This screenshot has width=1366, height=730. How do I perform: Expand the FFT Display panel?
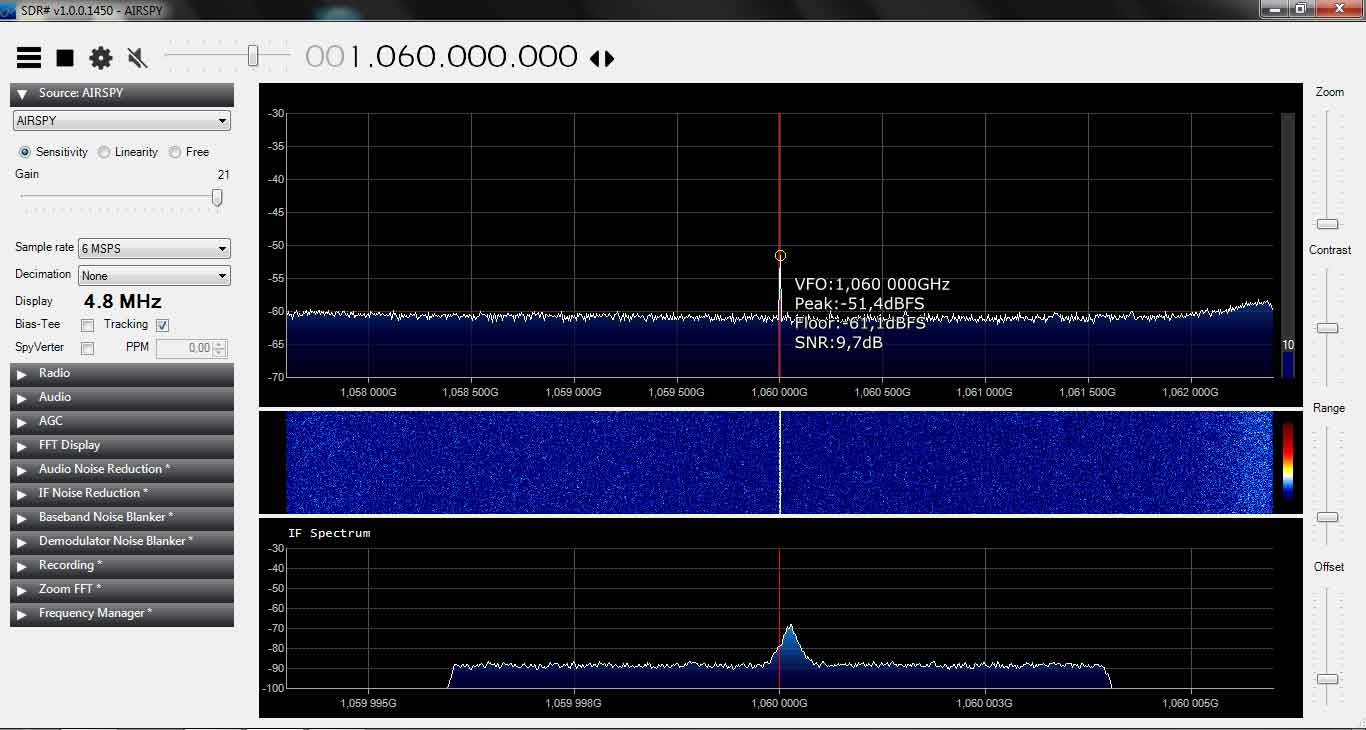(x=122, y=445)
